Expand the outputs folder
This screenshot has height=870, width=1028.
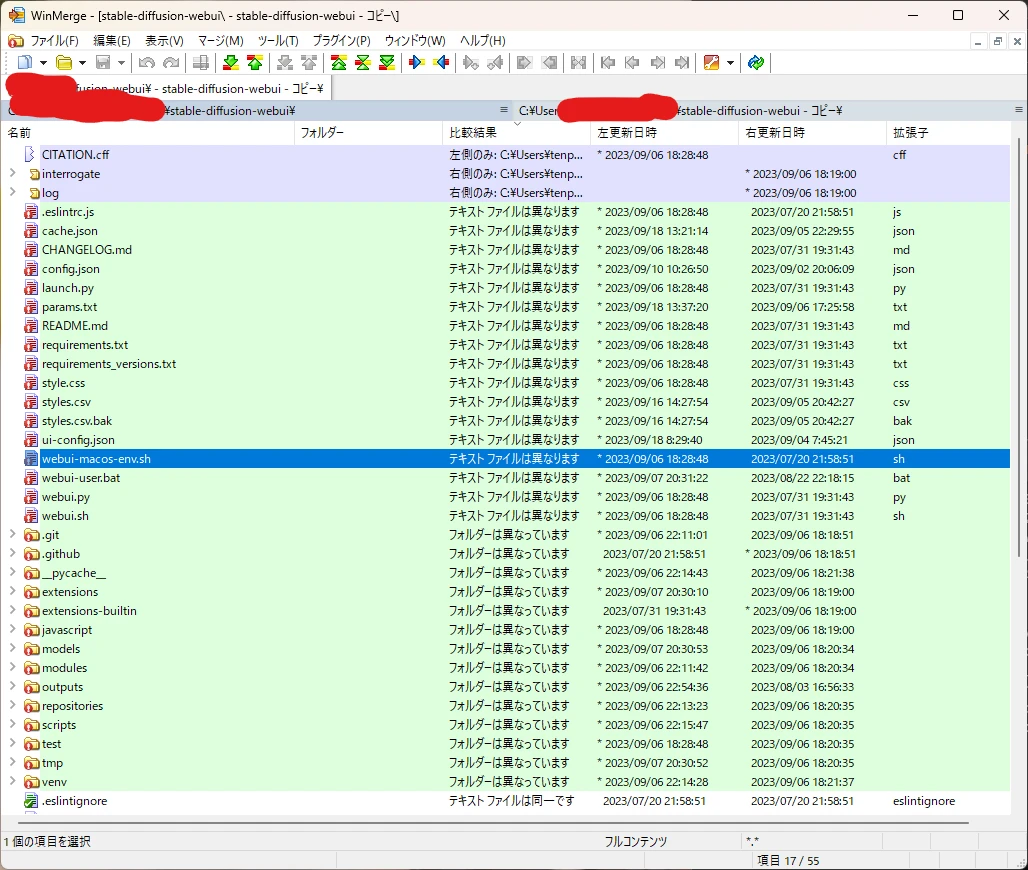point(12,686)
